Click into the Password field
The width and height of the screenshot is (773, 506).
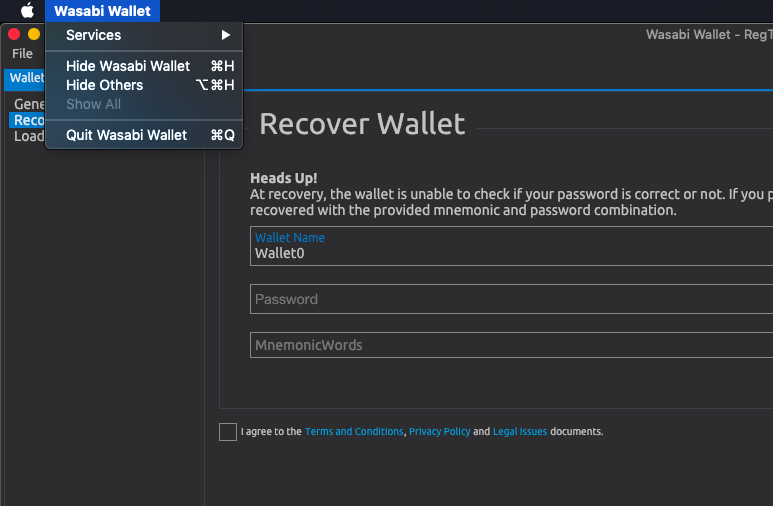[x=511, y=299]
